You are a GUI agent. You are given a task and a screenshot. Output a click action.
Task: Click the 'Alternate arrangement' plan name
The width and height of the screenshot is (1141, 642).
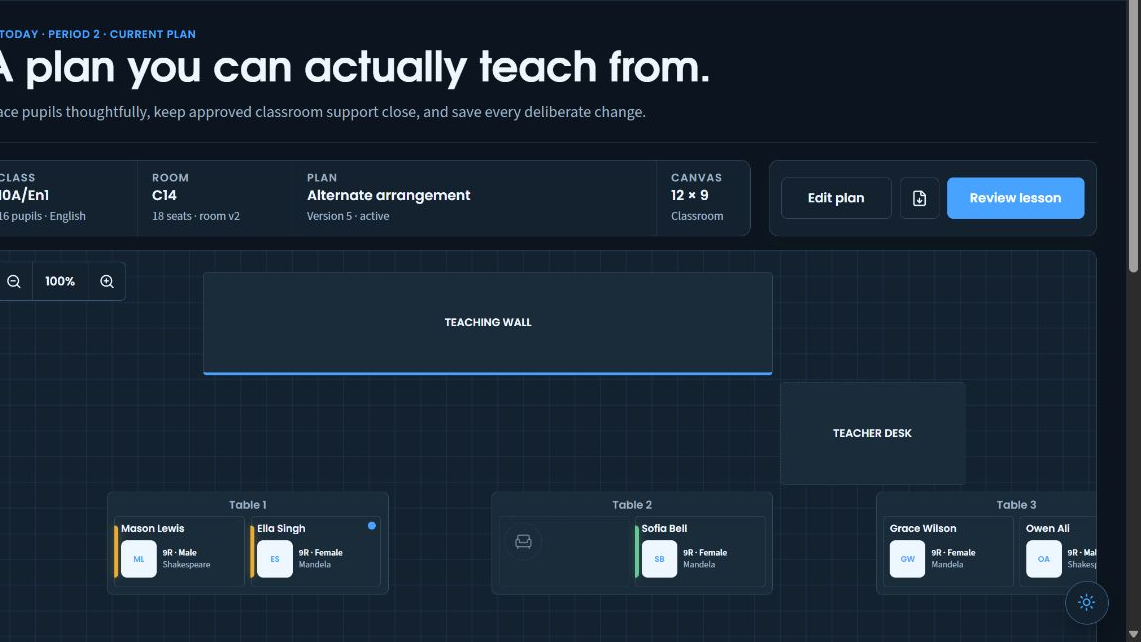coord(389,195)
